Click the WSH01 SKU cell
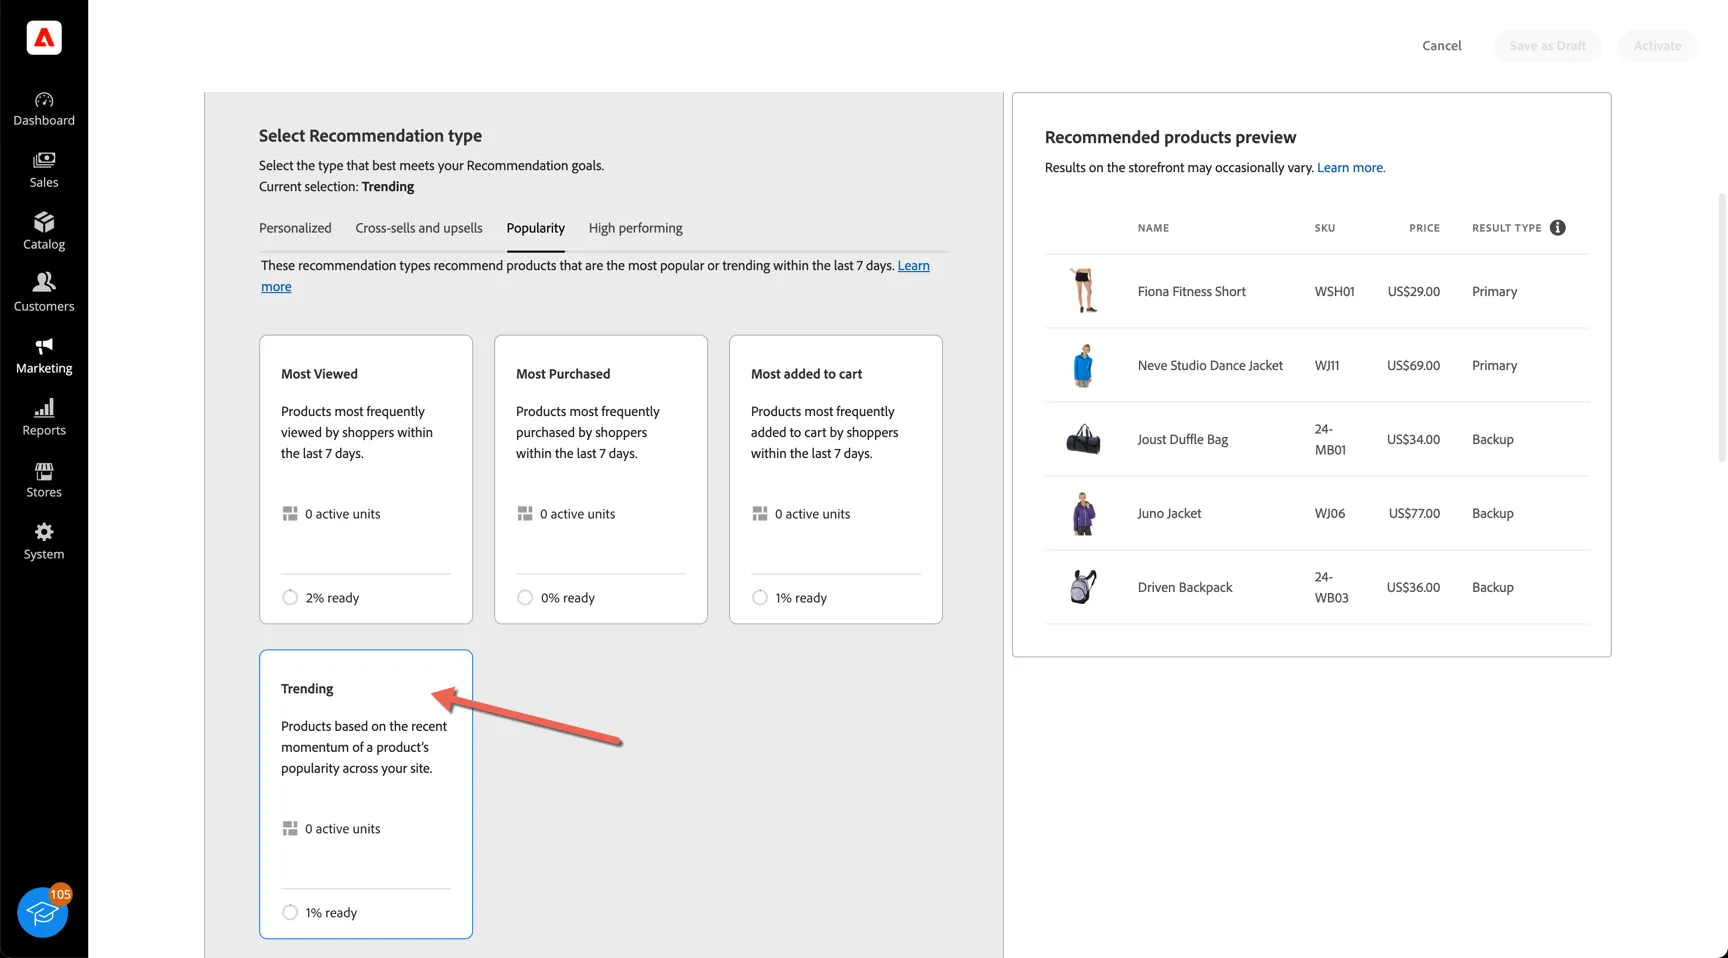 (1334, 292)
